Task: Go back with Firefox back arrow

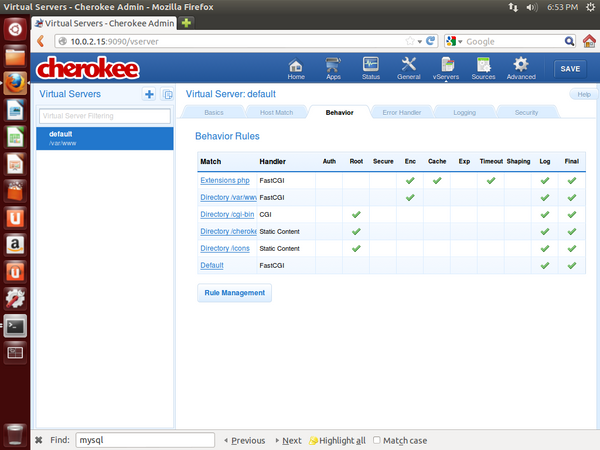Action: (41, 41)
